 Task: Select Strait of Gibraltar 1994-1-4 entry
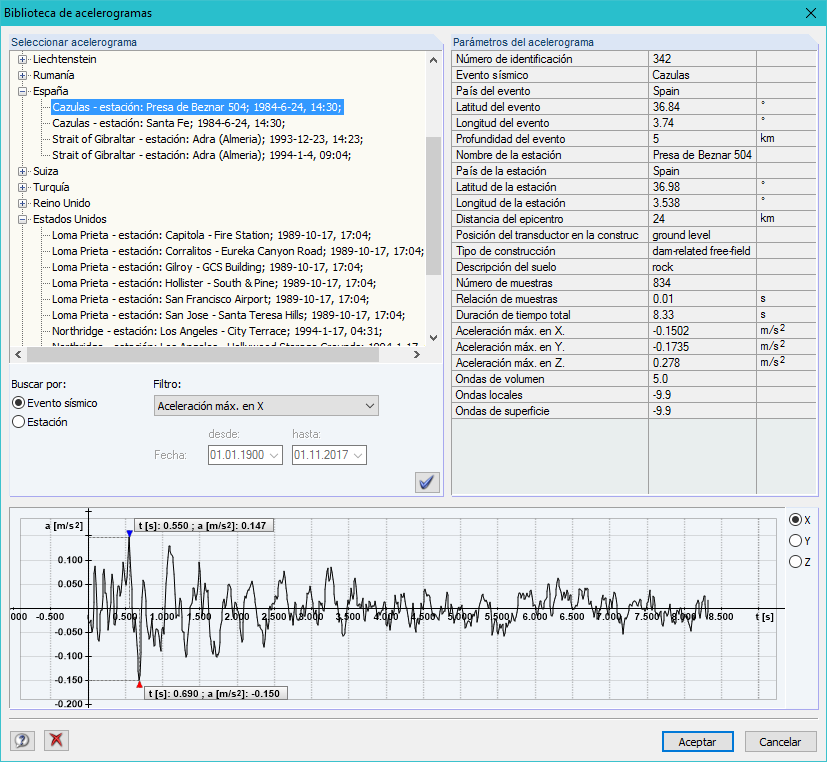click(x=201, y=155)
